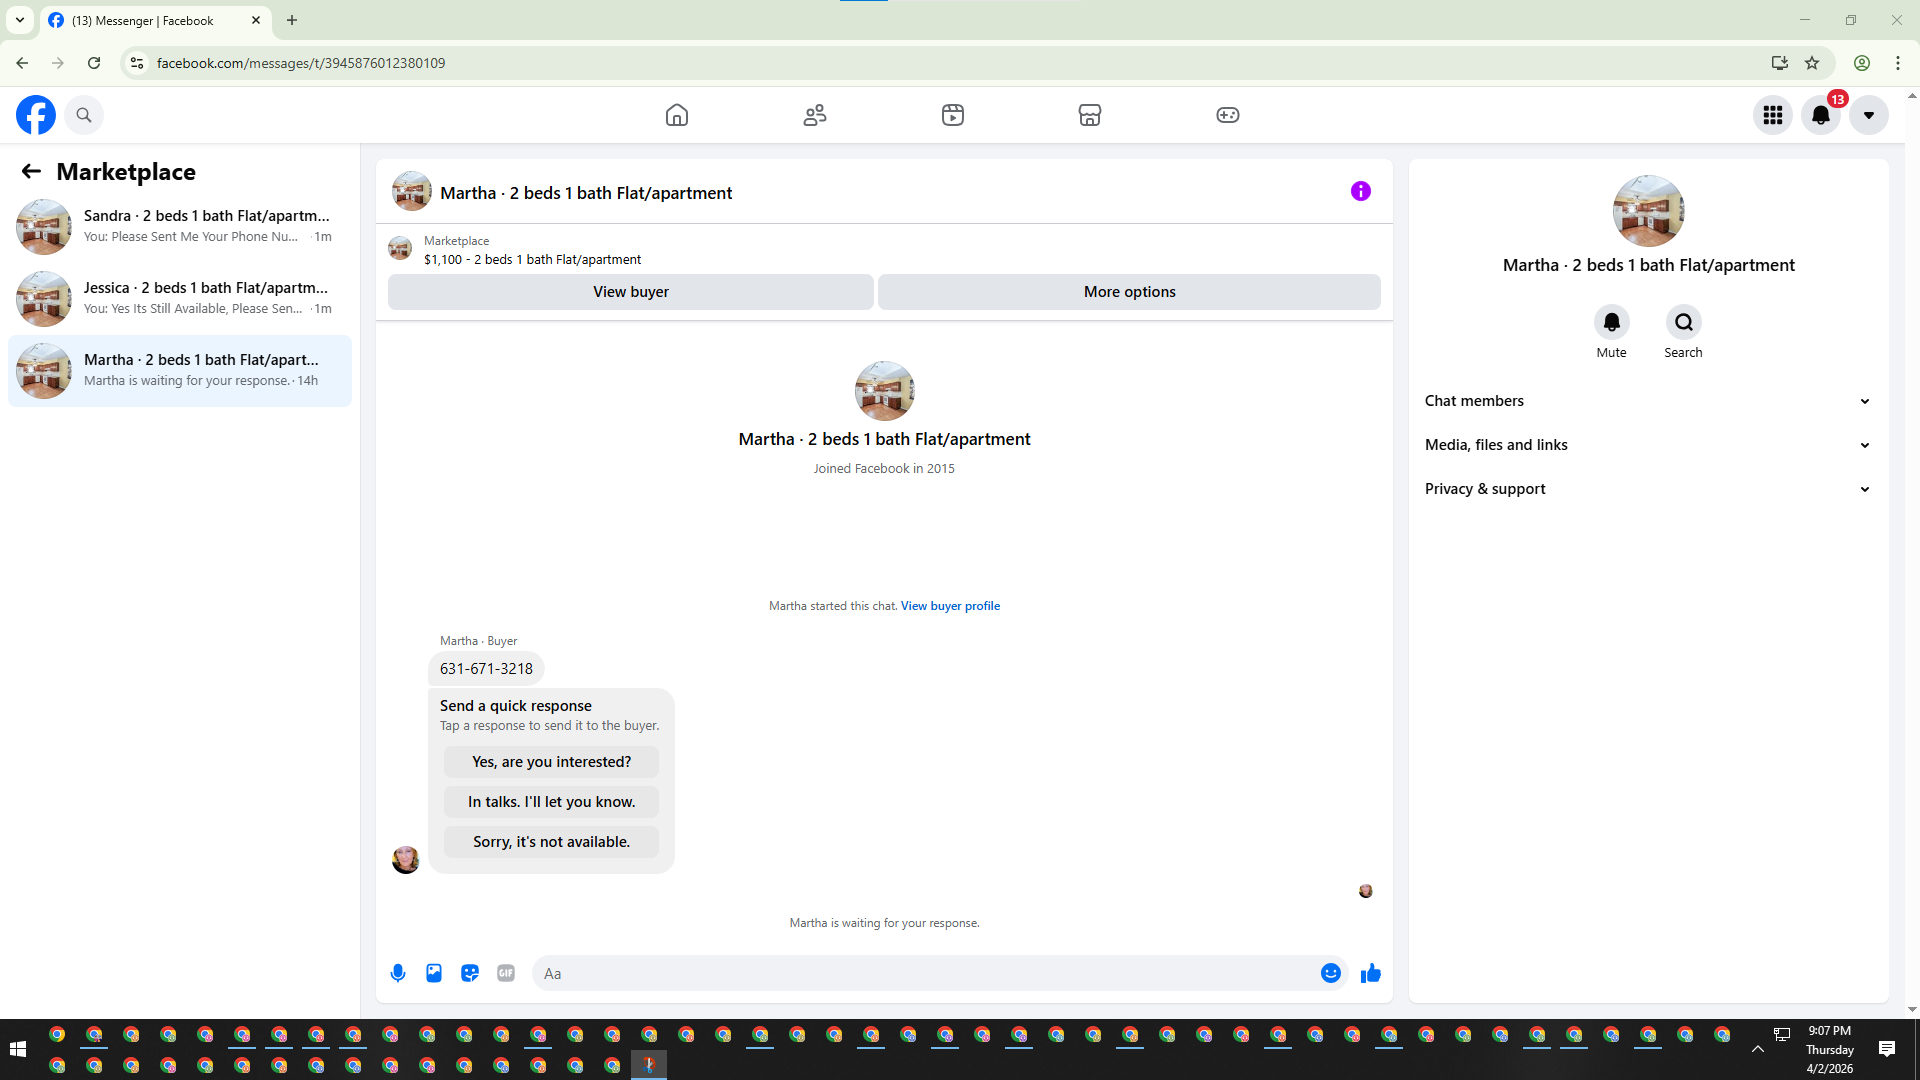The height and width of the screenshot is (1080, 1920).
Task: Open the tab search dropdown arrow
Action: click(20, 20)
